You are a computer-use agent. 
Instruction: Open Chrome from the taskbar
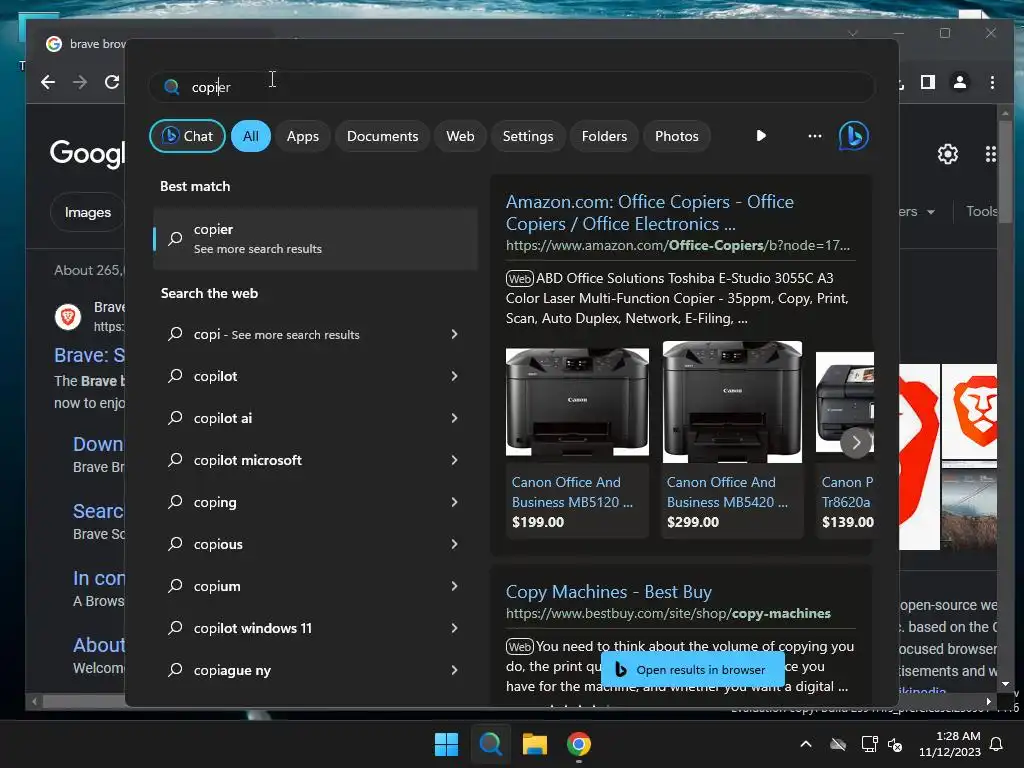(x=579, y=744)
